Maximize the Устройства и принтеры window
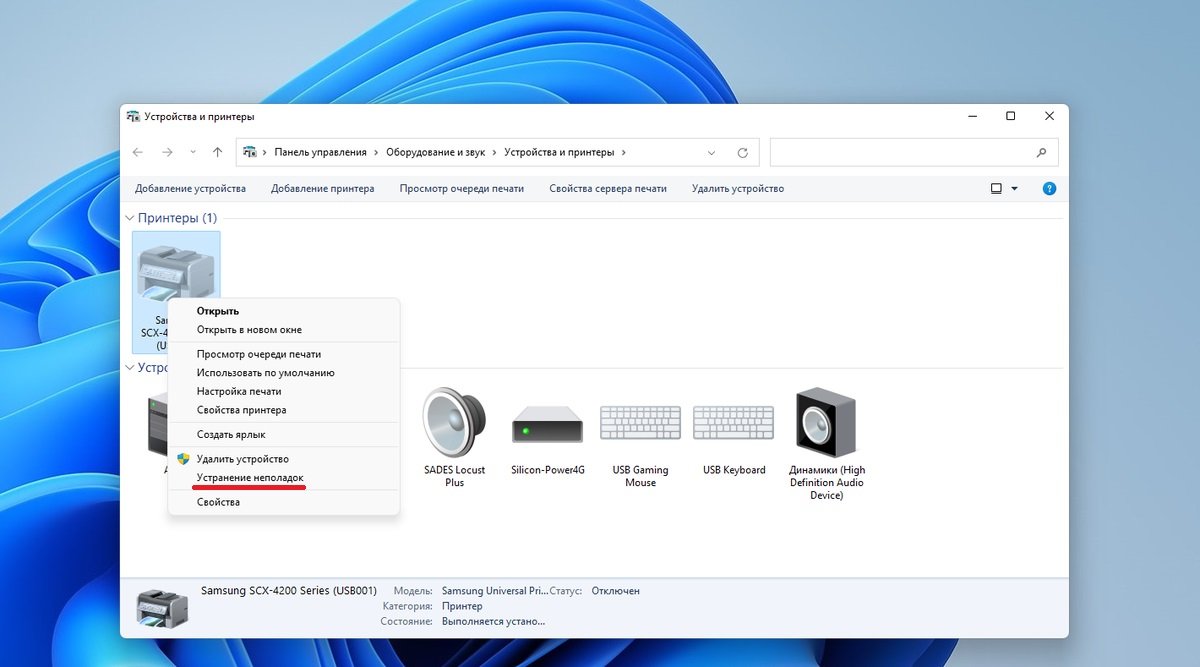 coord(1011,116)
